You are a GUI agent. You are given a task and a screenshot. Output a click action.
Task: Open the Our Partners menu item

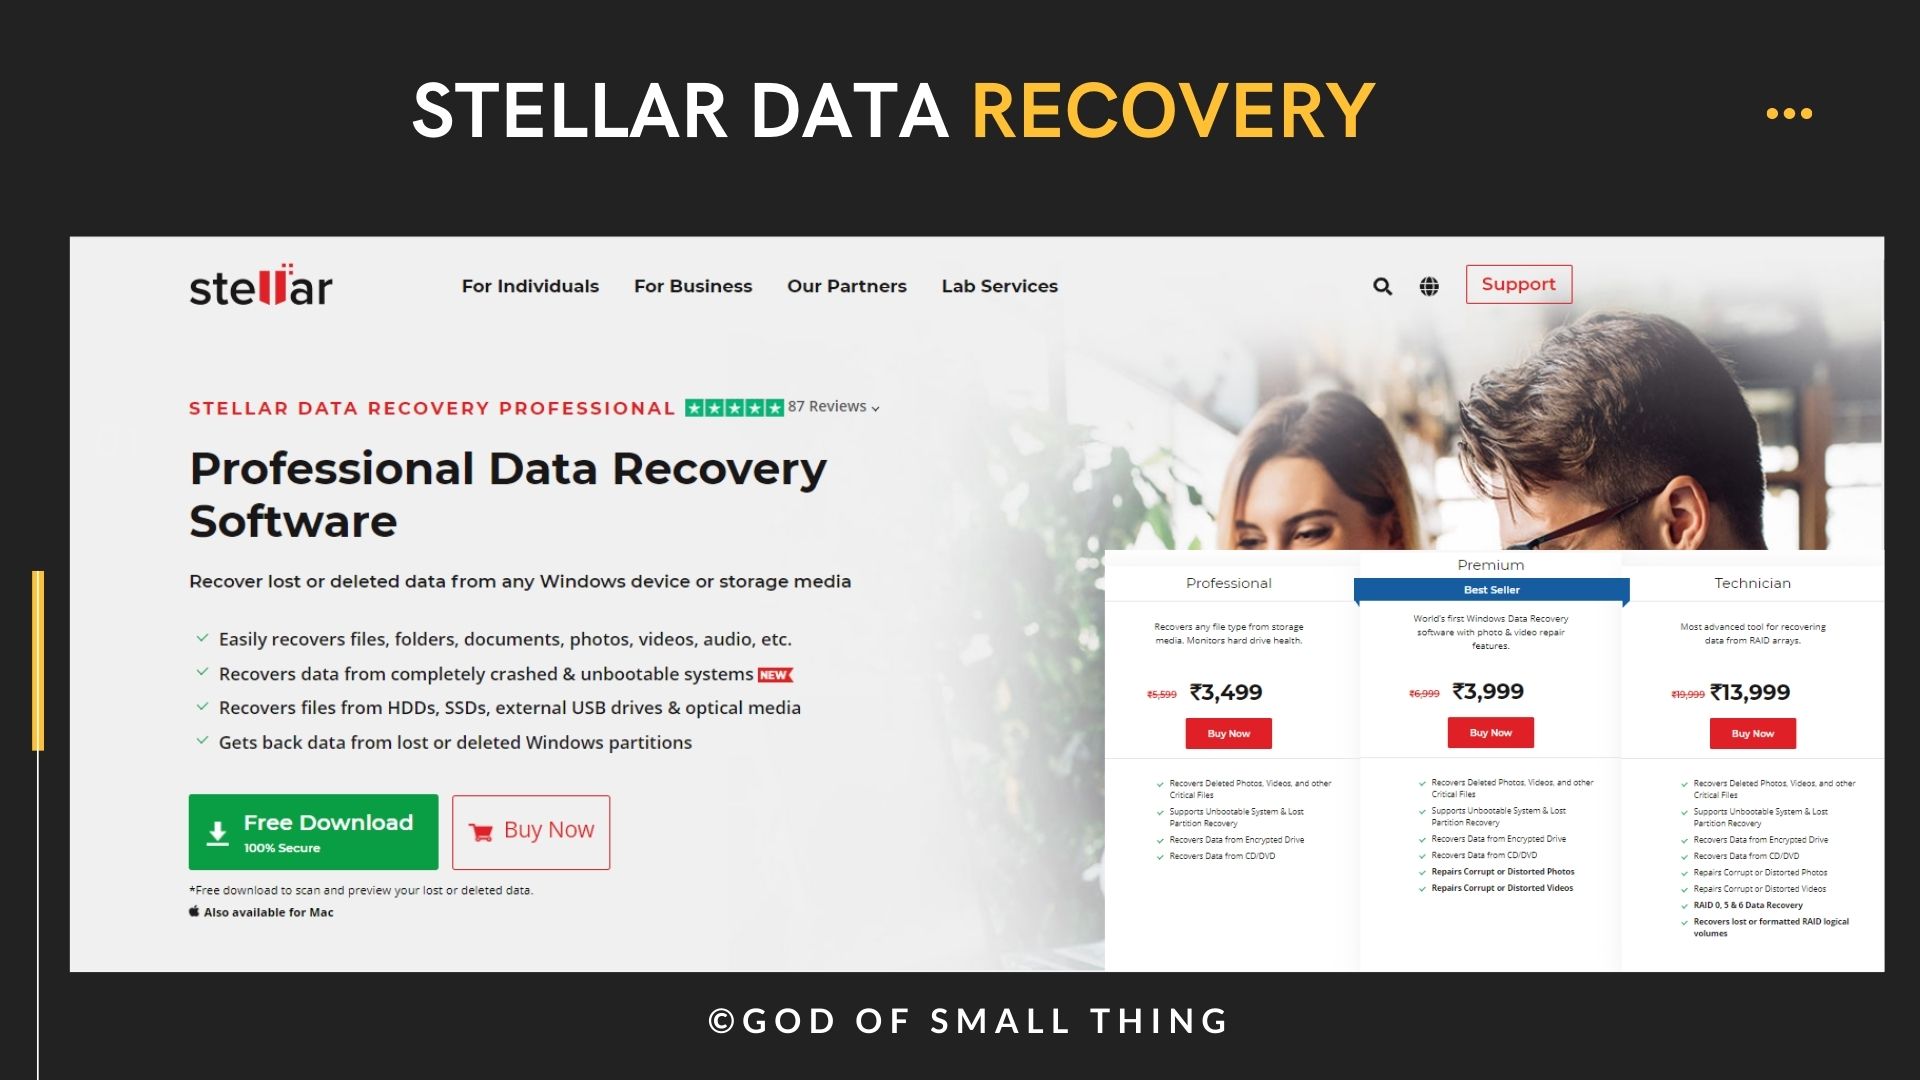pos(847,285)
